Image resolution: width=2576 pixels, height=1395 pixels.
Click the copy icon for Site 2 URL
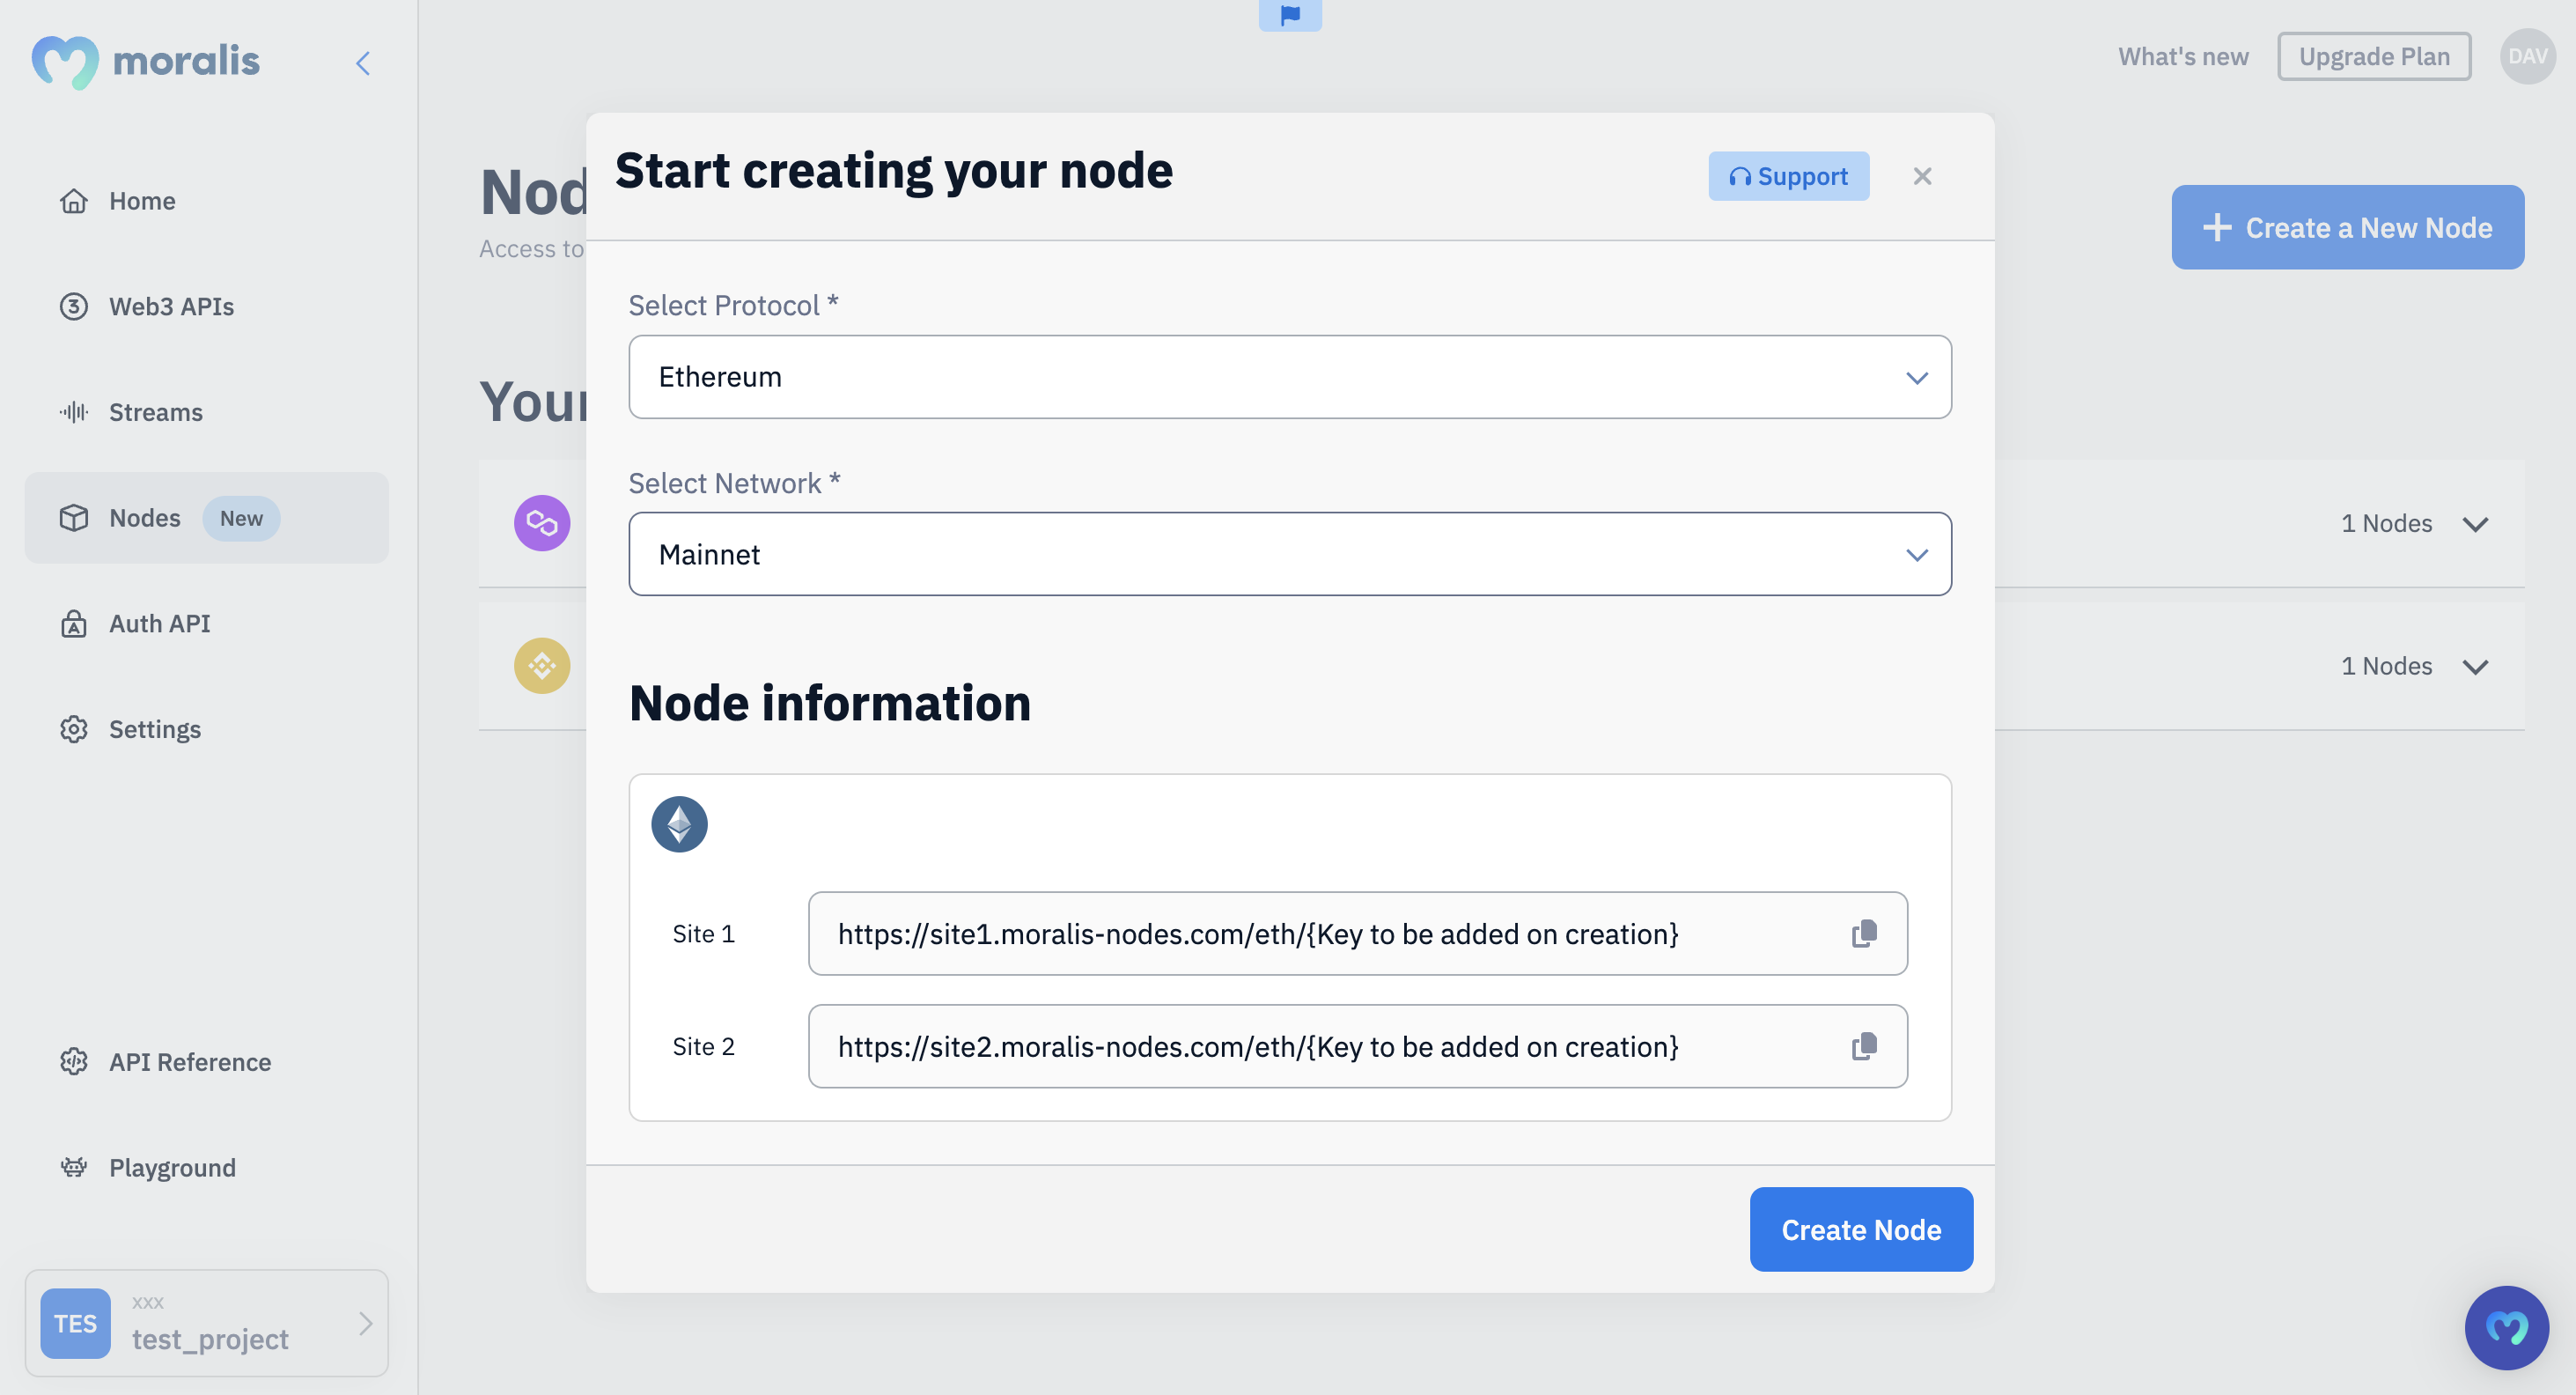pos(1865,1046)
